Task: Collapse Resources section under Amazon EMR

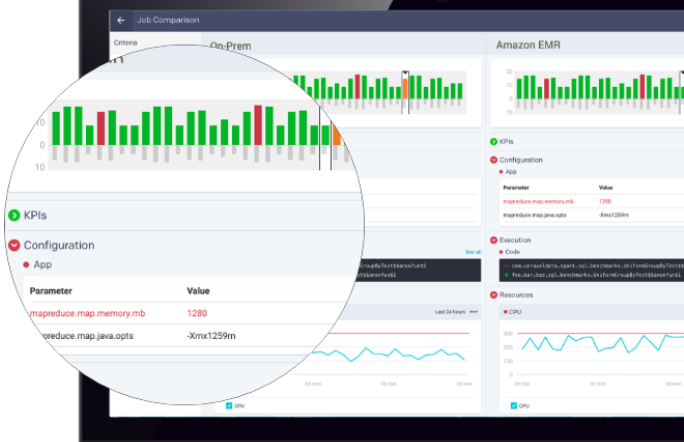Action: pos(493,295)
